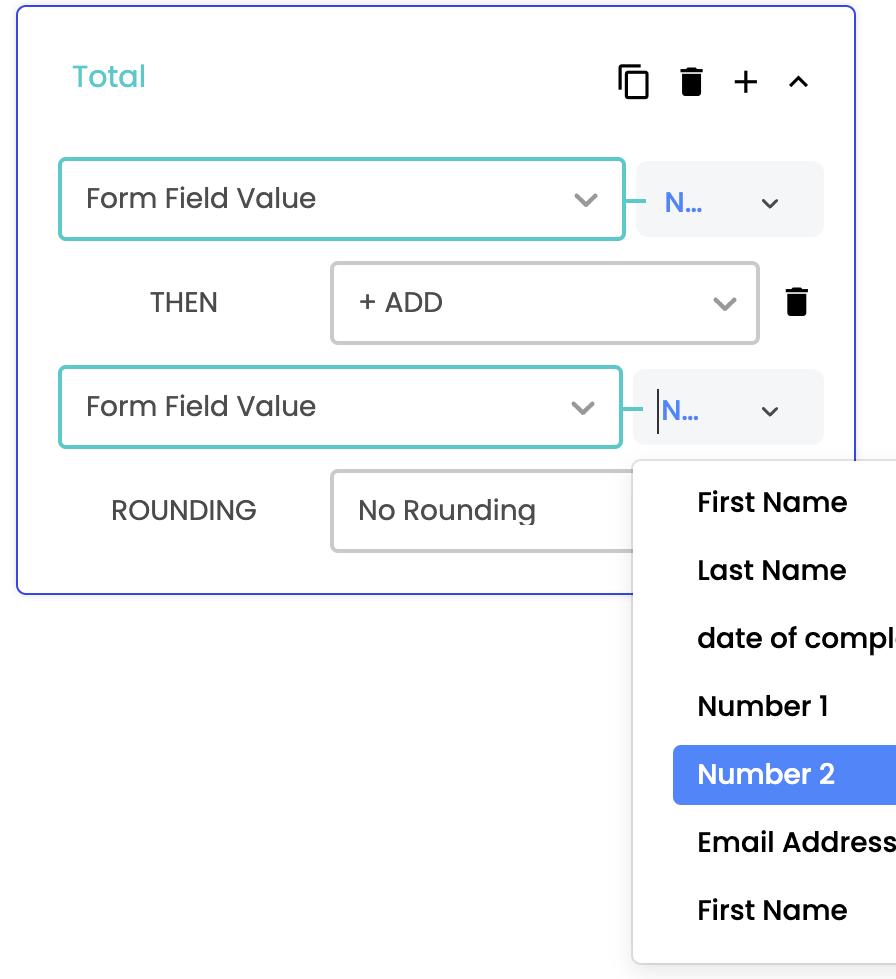
Task: Remove the + ADD operation row
Action: 797,302
